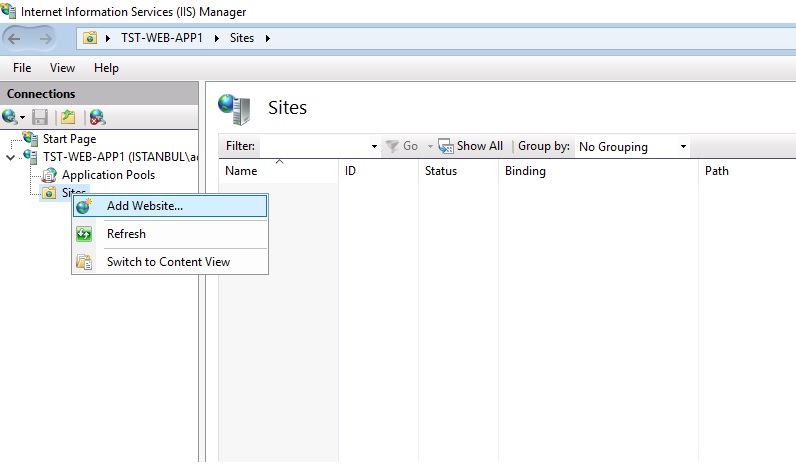This screenshot has height=465, width=796.
Task: Expand the arrow after Sites in address bar
Action: (x=268, y=39)
